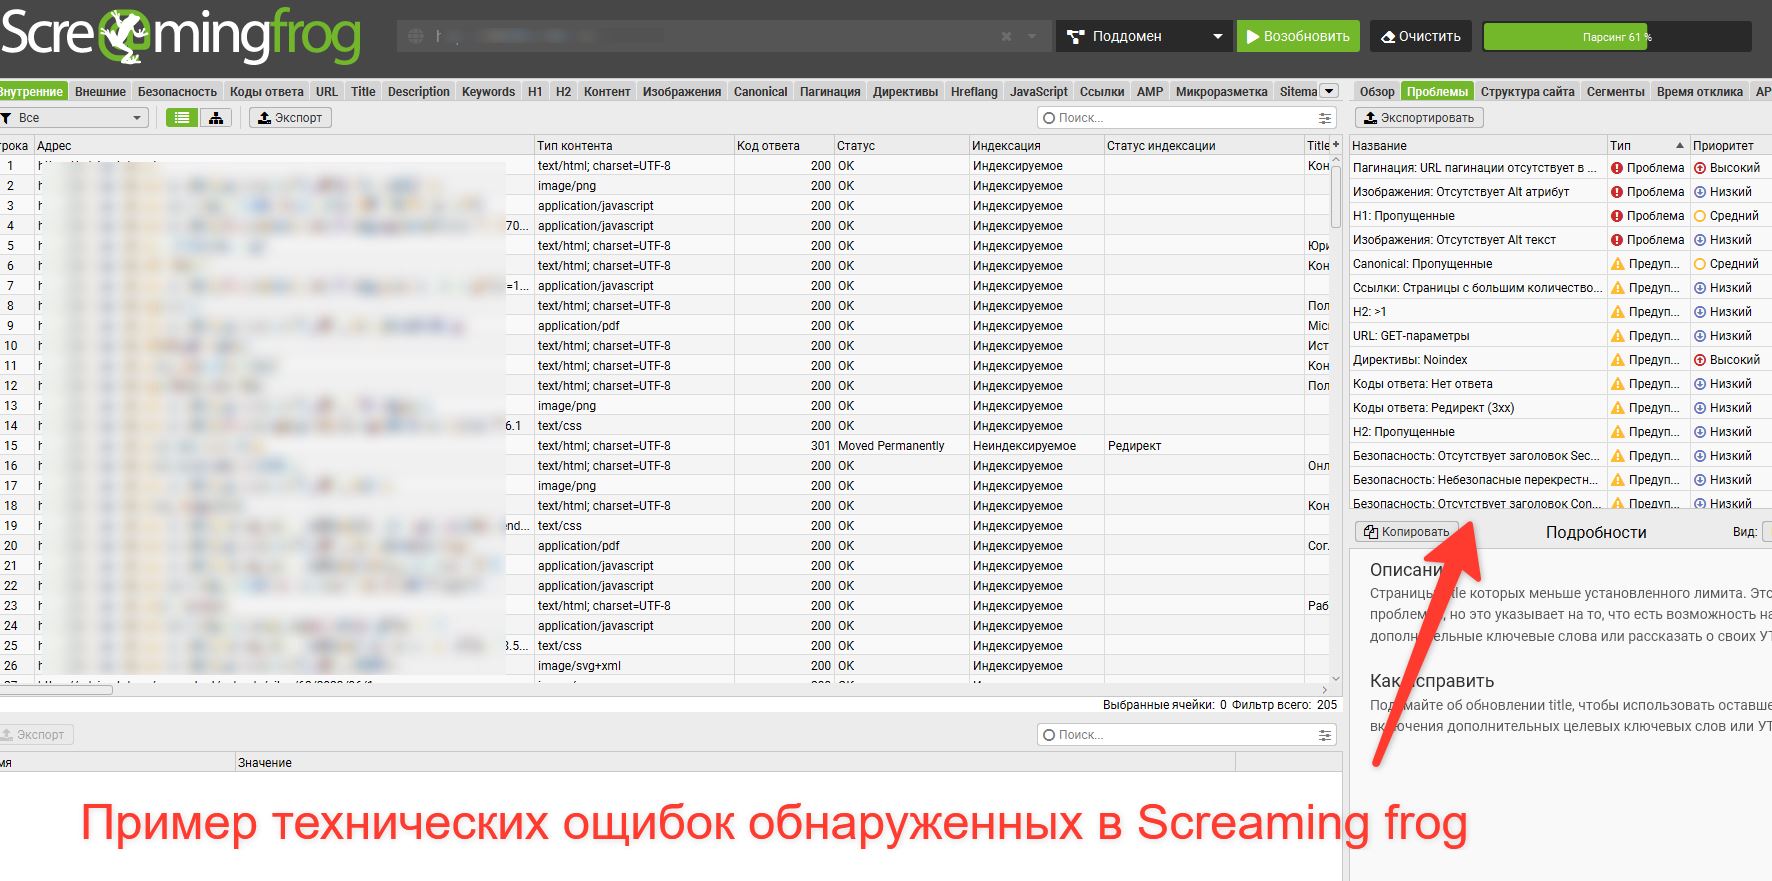Sort by the Код ответа column
The width and height of the screenshot is (1772, 881).
tap(784, 145)
